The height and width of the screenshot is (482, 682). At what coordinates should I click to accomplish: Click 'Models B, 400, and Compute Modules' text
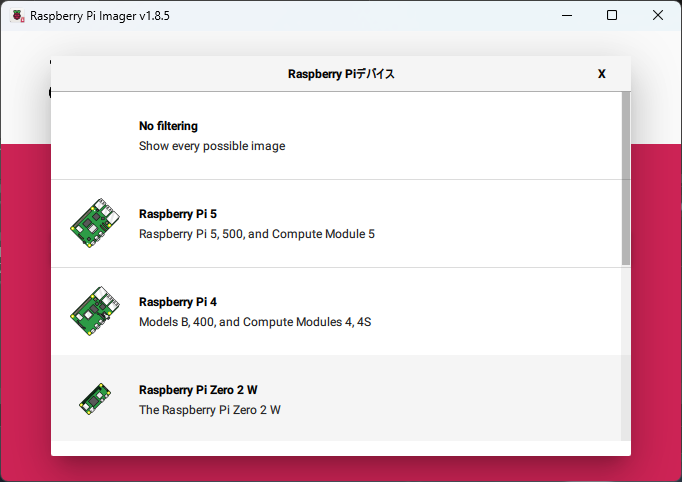click(x=255, y=322)
